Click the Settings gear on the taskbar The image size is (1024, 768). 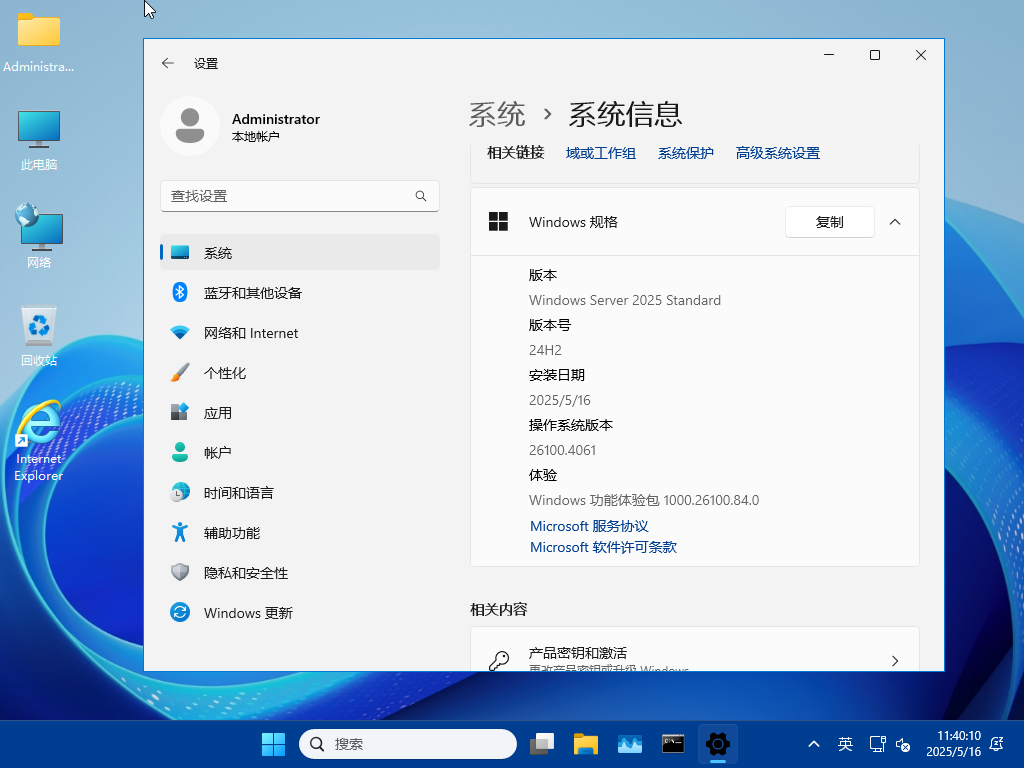[x=718, y=744]
